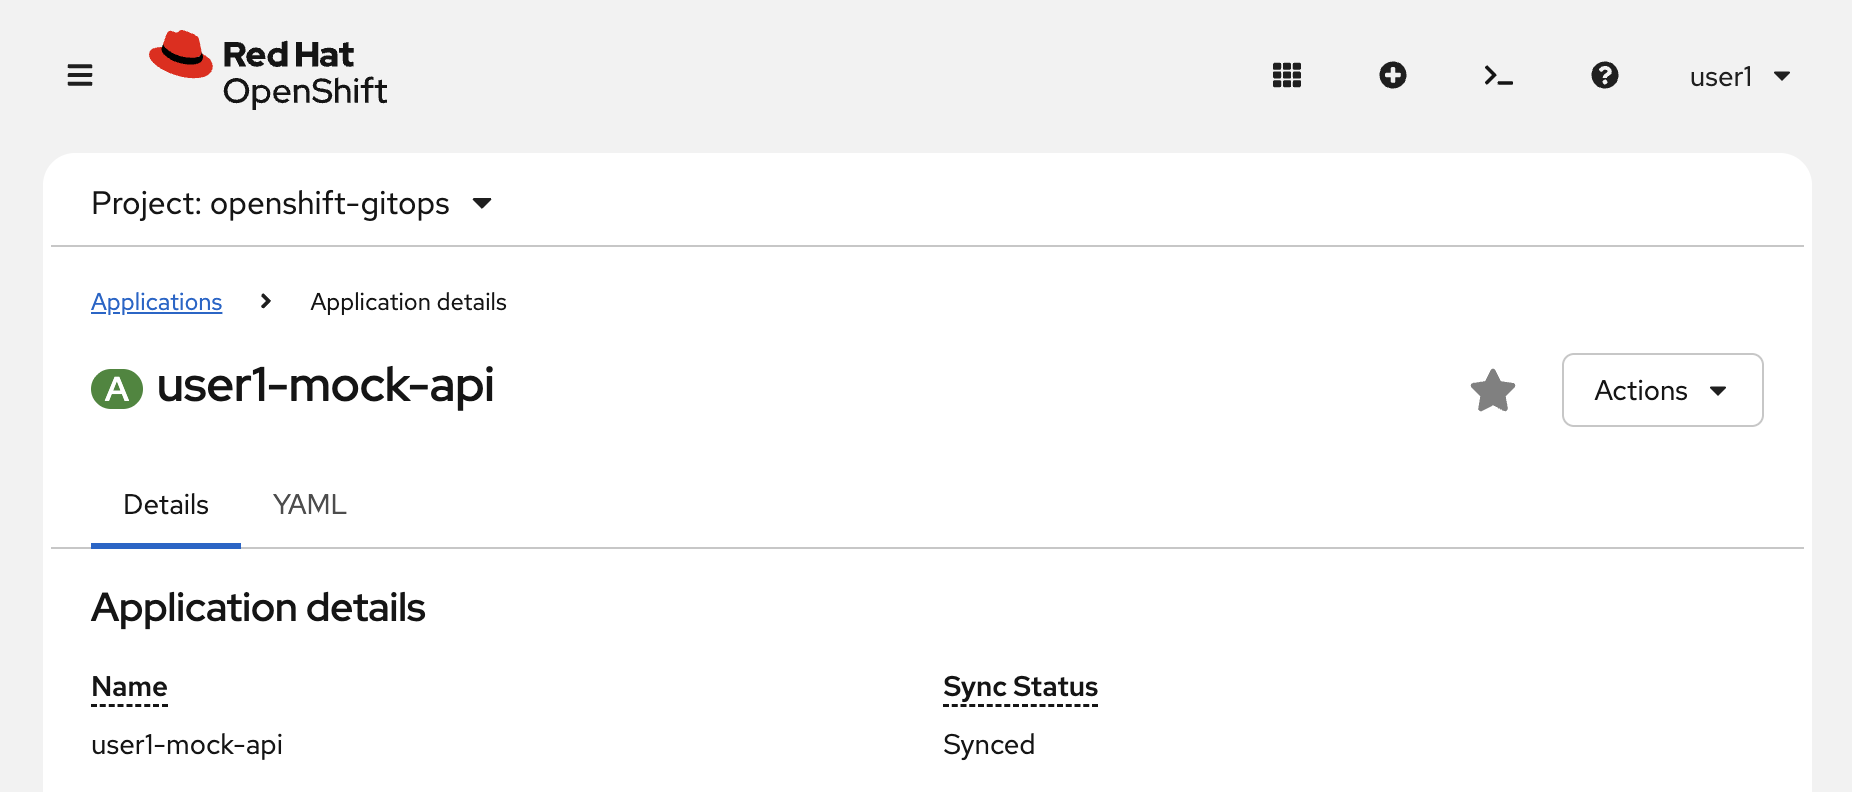
Task: Click the green application badge icon
Action: pos(117,388)
